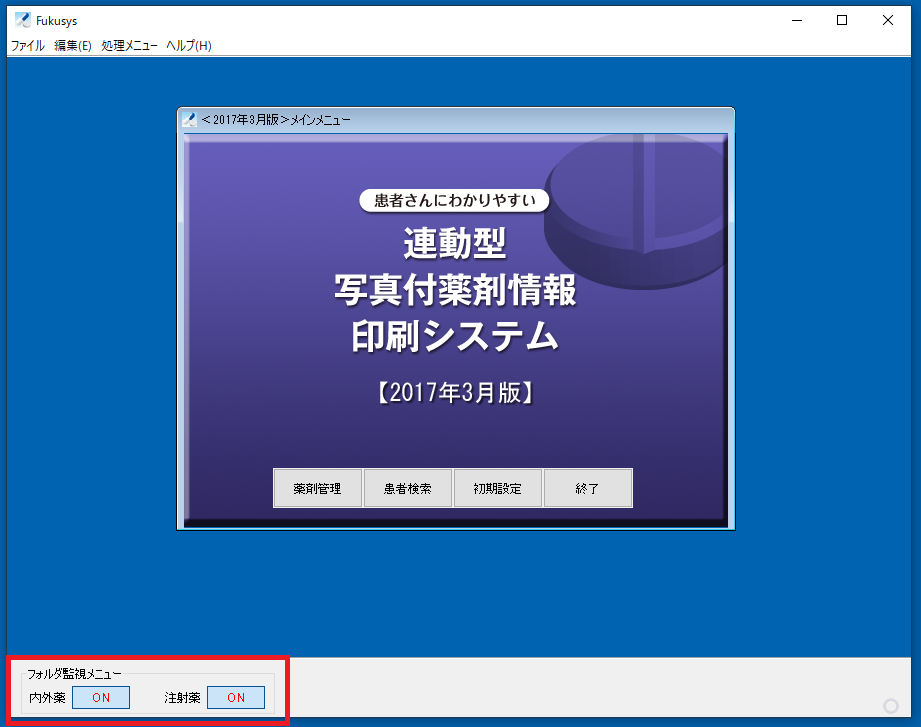921x727 pixels.
Task: Click the 患者検索 button
Action: point(408,488)
